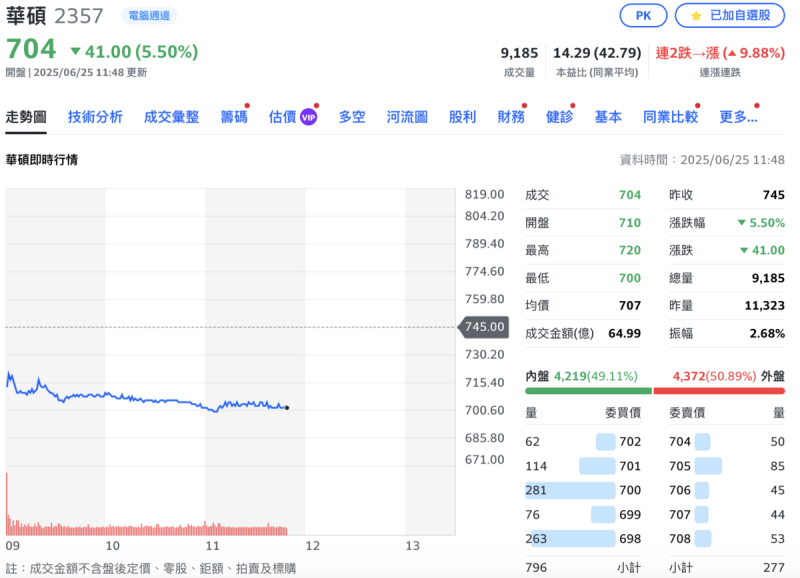
Task: Click the 745.00 reference price marker
Action: click(484, 326)
